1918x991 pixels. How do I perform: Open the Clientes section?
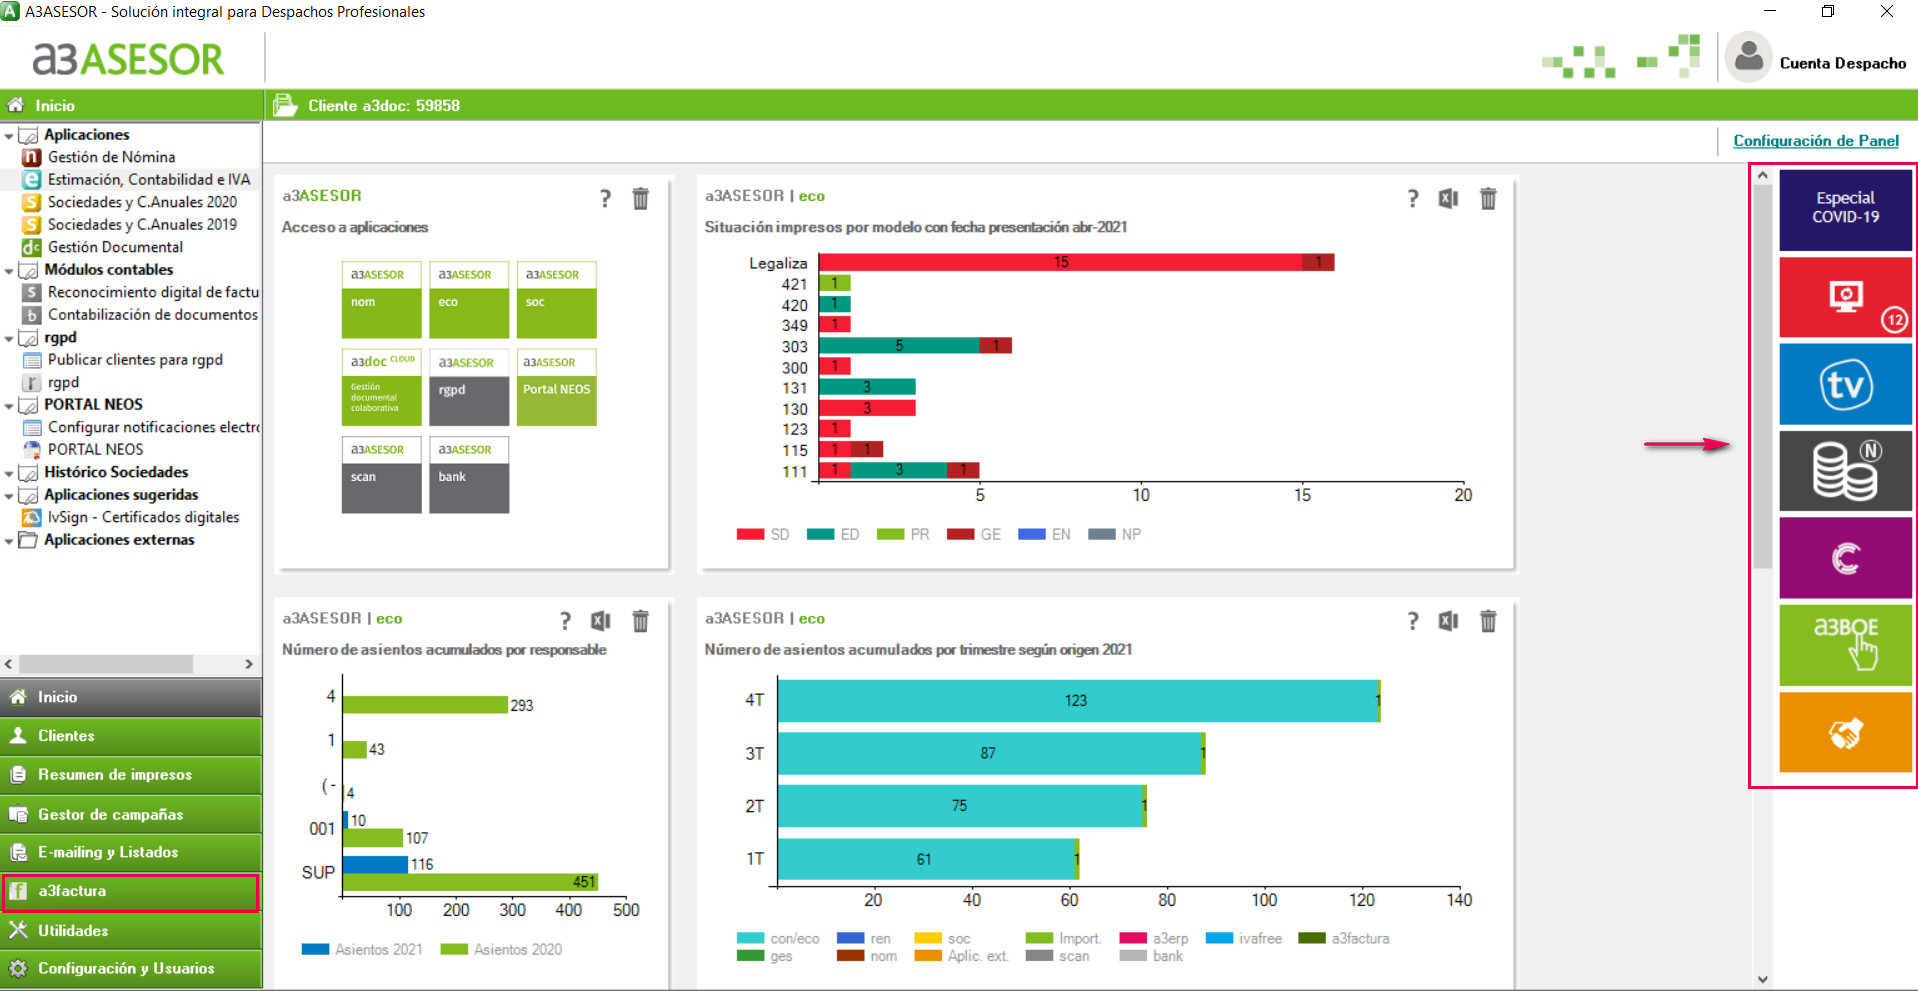pyautogui.click(x=131, y=736)
